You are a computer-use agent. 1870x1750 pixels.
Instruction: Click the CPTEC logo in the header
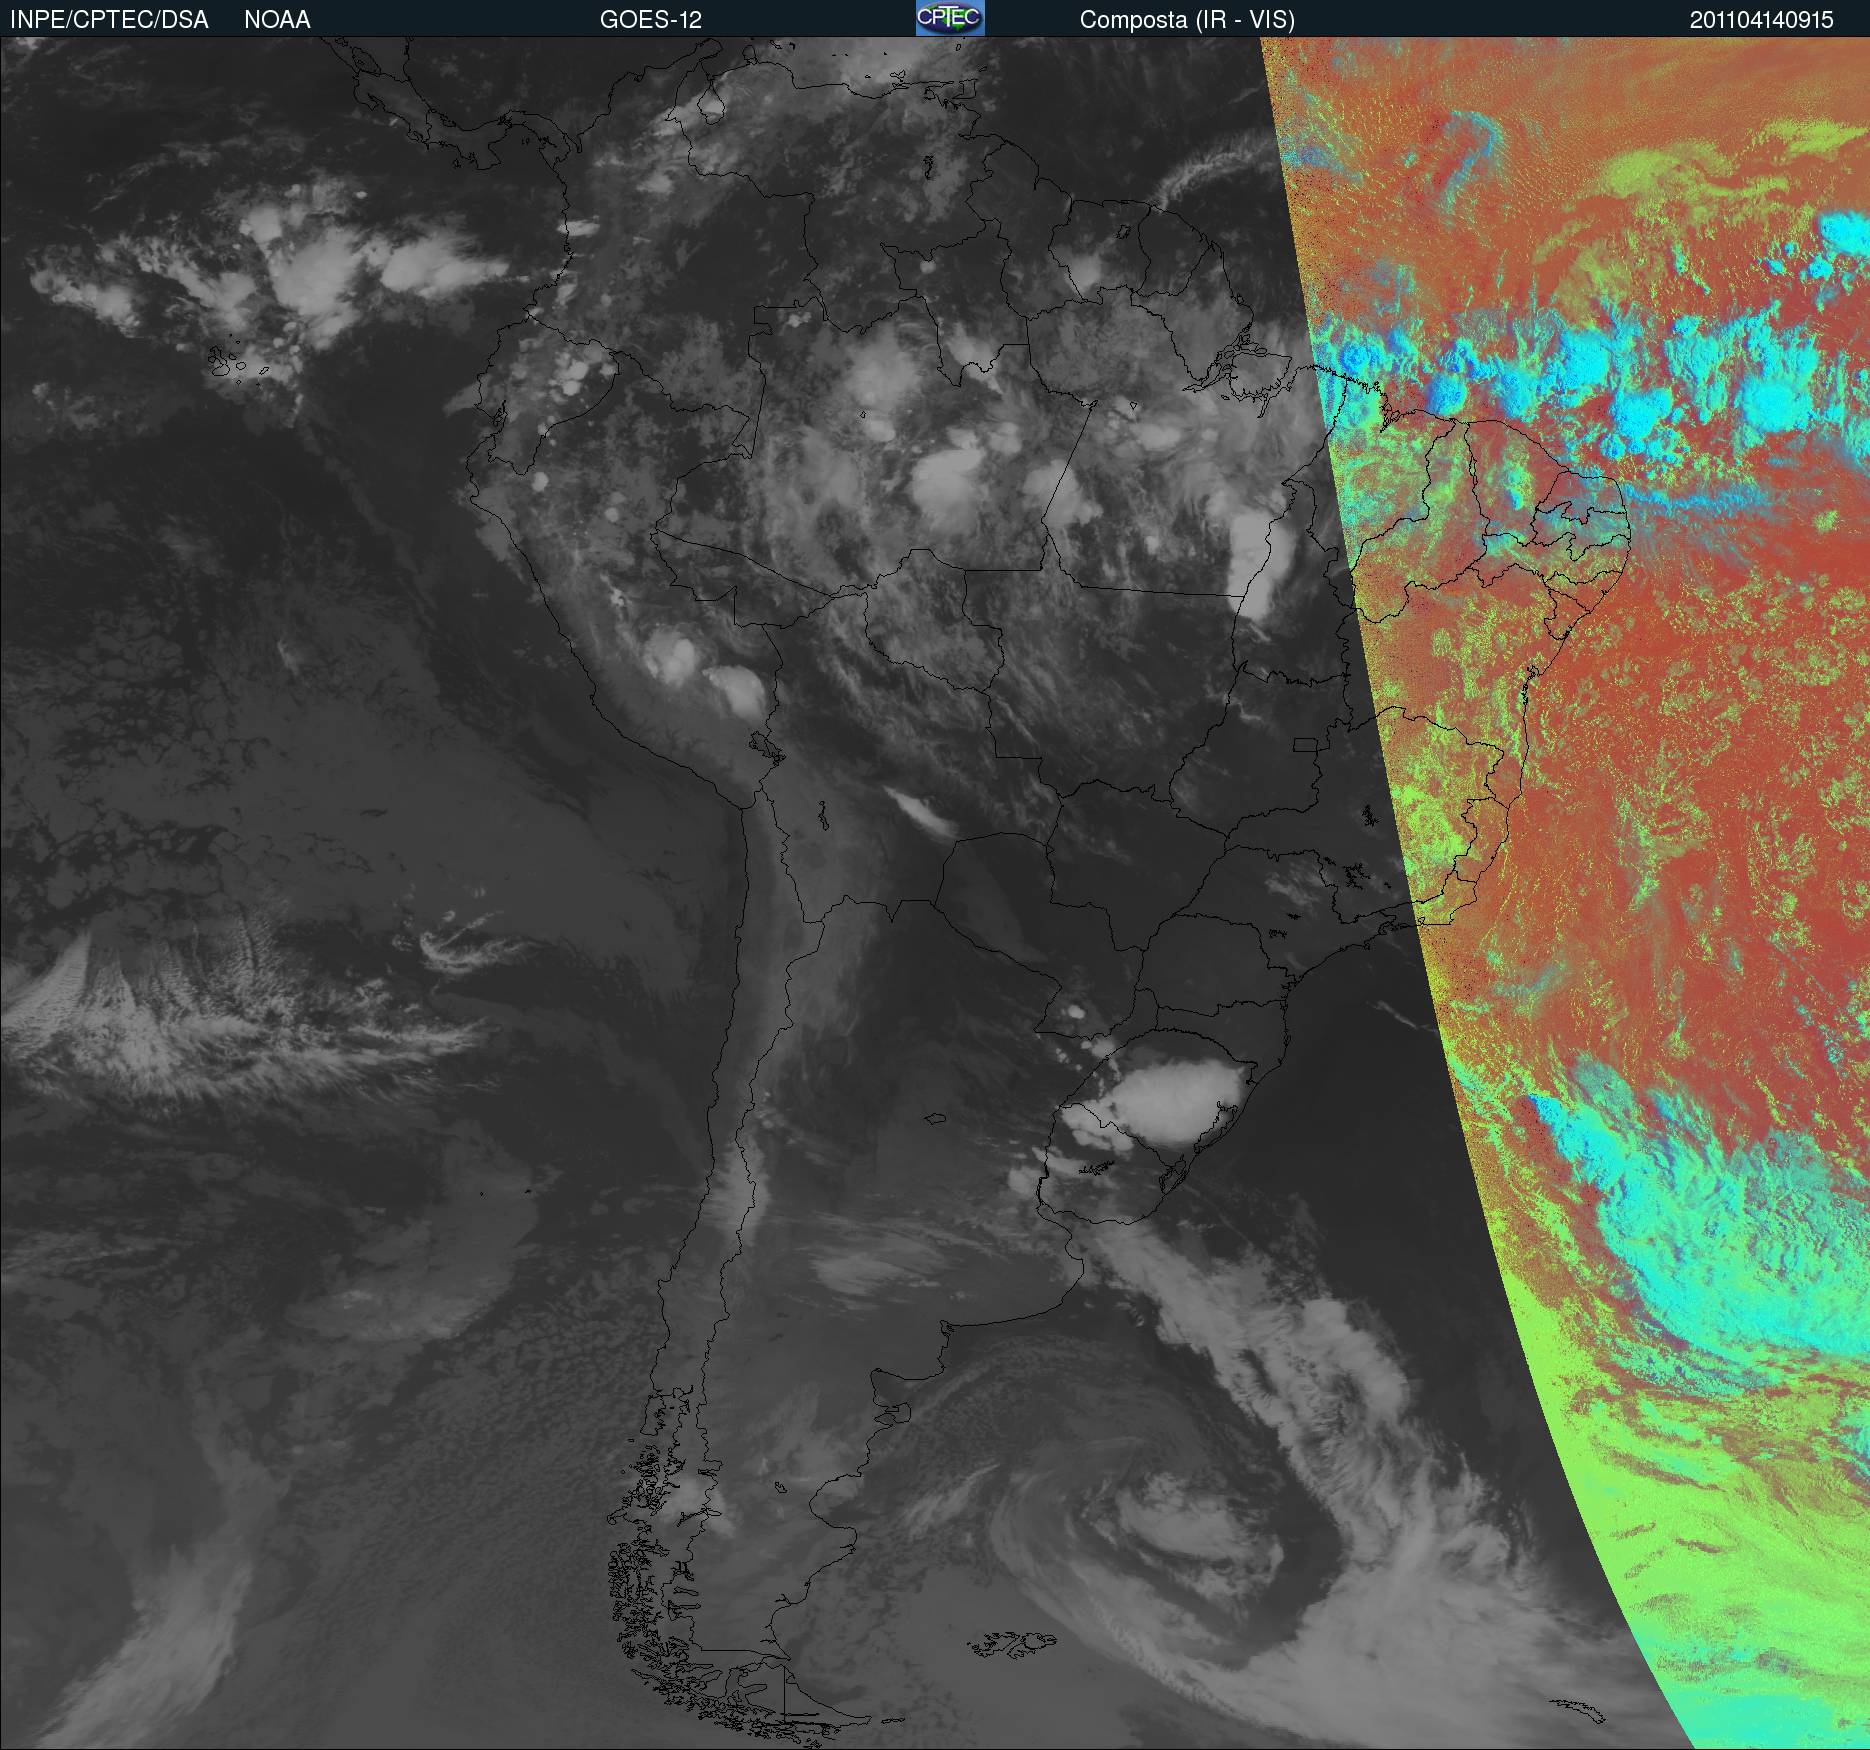click(x=950, y=18)
